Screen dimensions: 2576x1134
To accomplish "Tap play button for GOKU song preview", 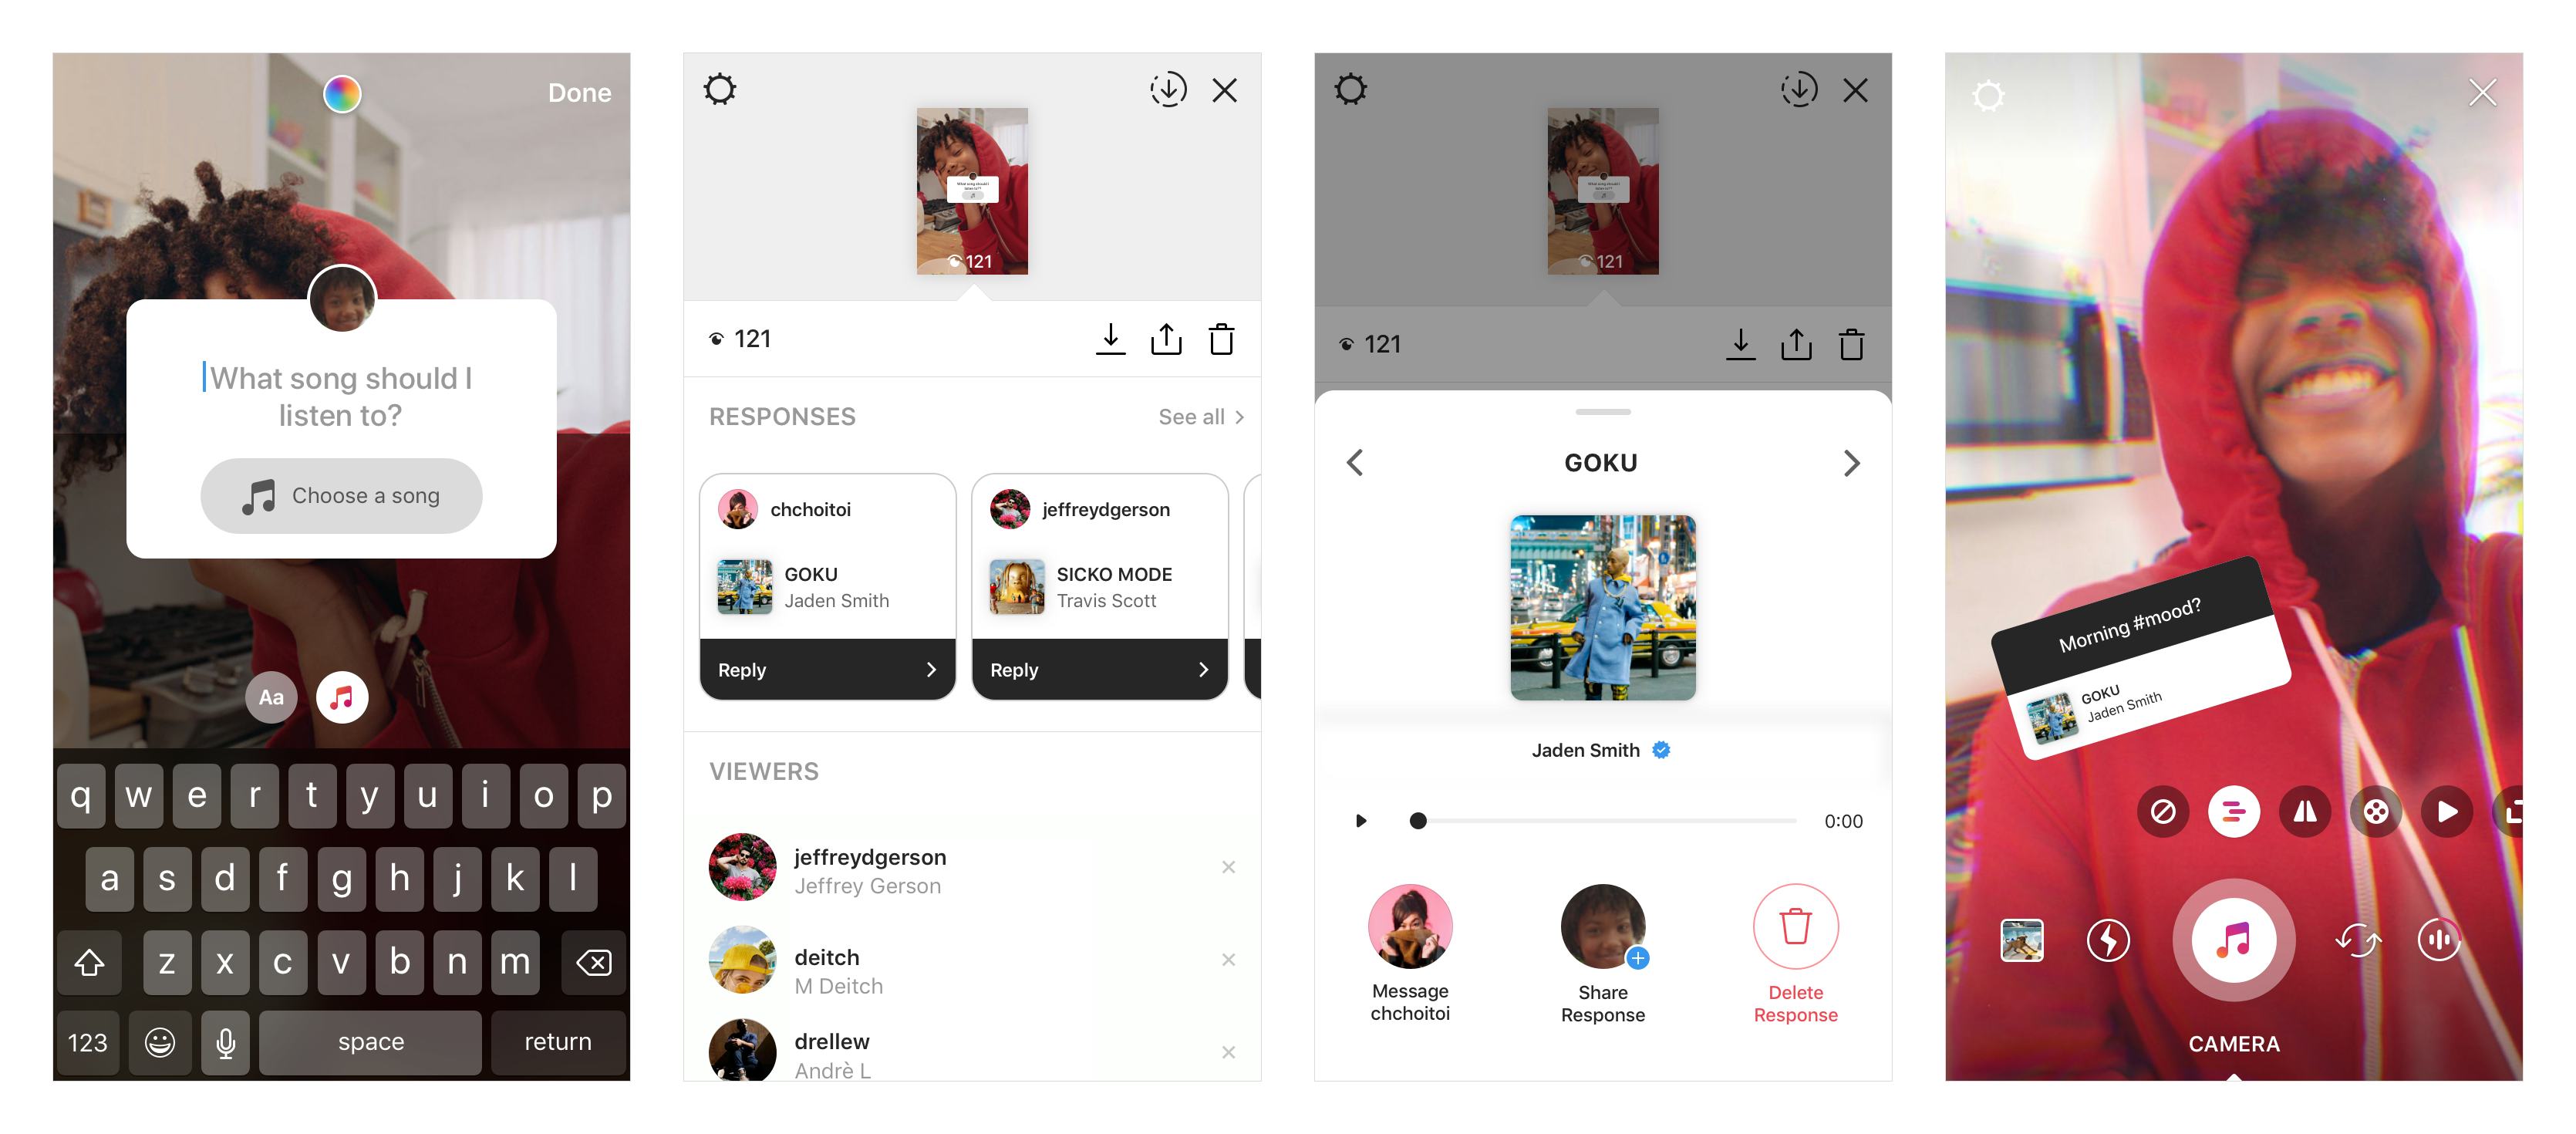I will (1359, 818).
